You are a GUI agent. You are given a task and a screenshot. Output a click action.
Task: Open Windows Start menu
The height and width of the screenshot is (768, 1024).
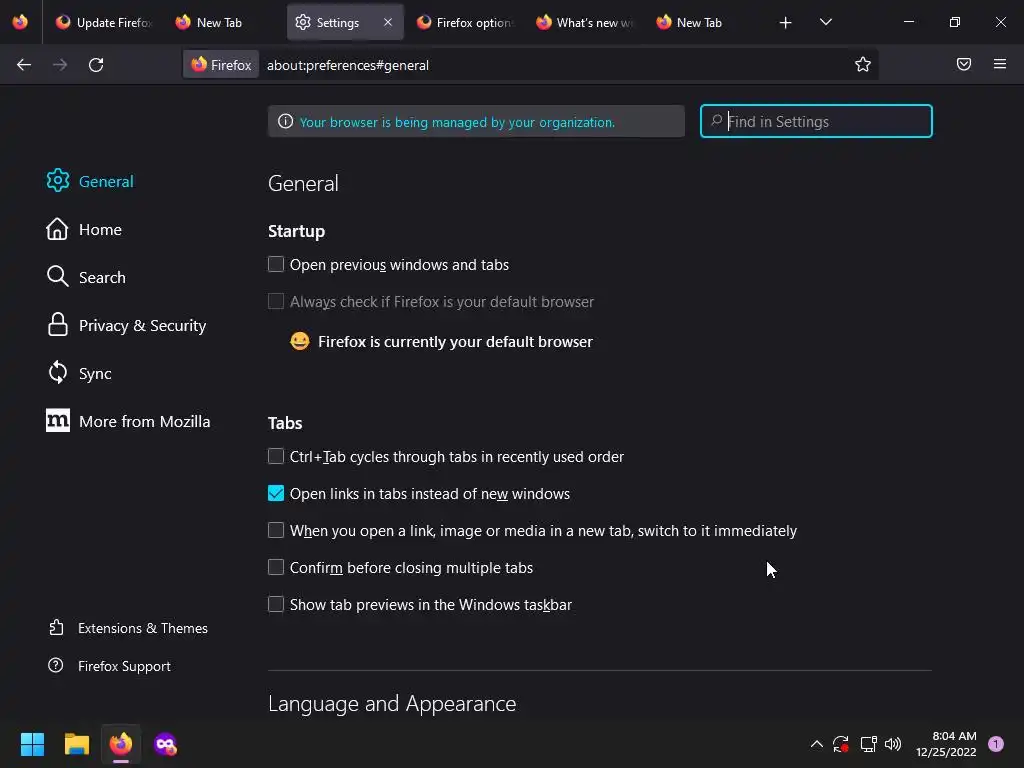[x=32, y=744]
